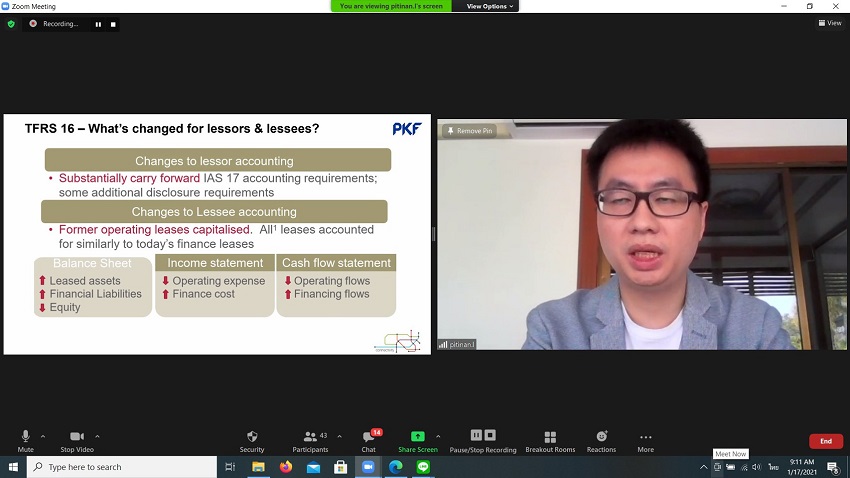Screen dimensions: 850x478
Task: Open the View Options dropdown
Action: tap(490, 6)
